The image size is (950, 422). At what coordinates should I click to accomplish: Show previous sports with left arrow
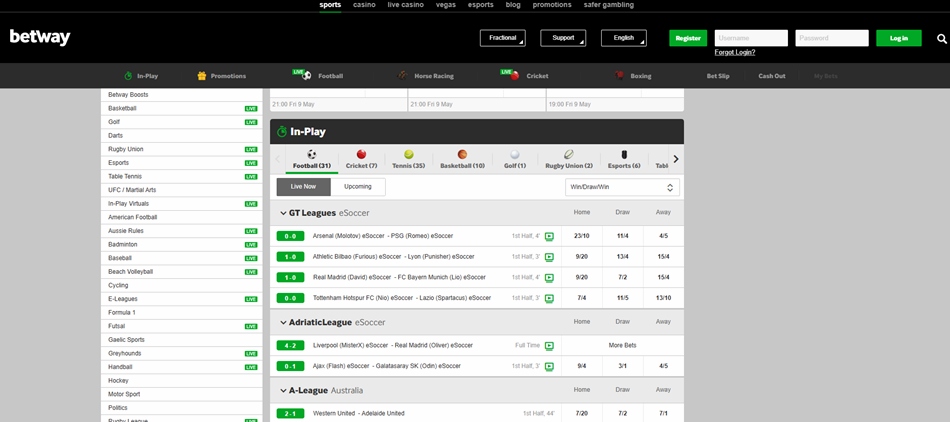coord(277,159)
